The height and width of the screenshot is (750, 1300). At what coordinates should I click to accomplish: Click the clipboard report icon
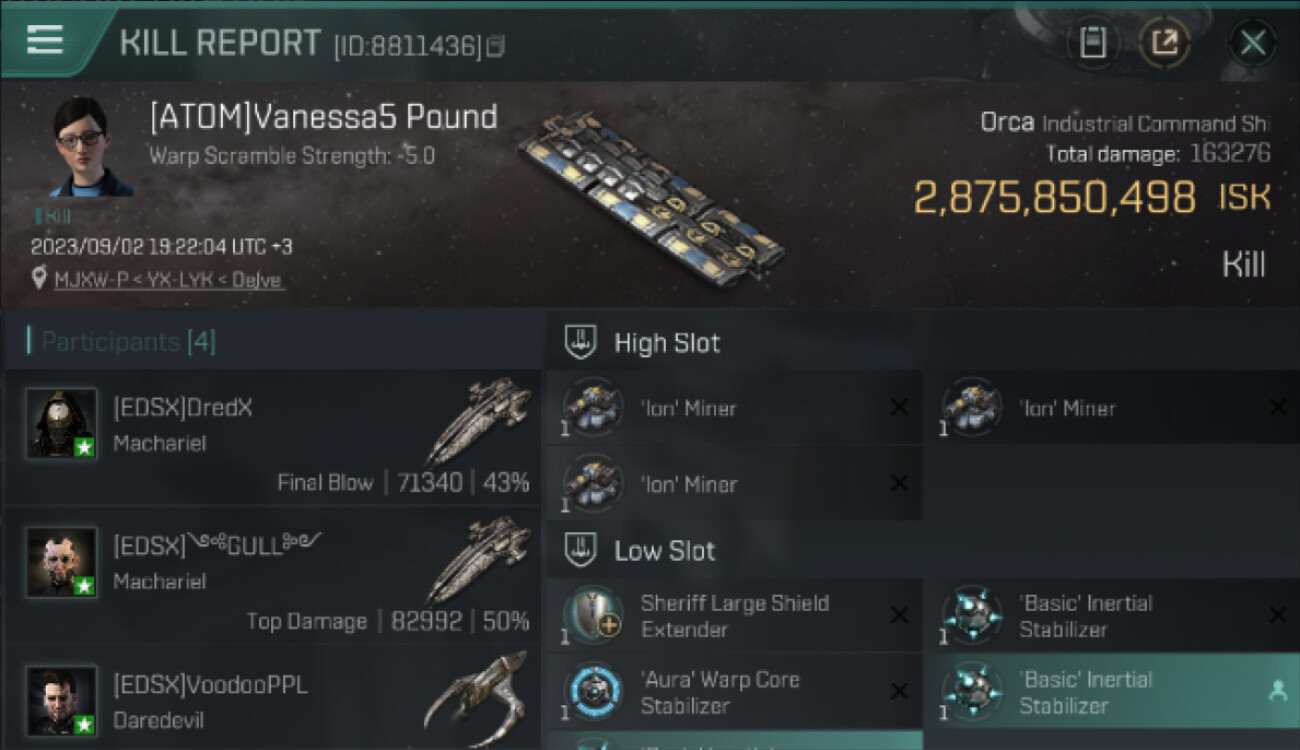point(1093,43)
